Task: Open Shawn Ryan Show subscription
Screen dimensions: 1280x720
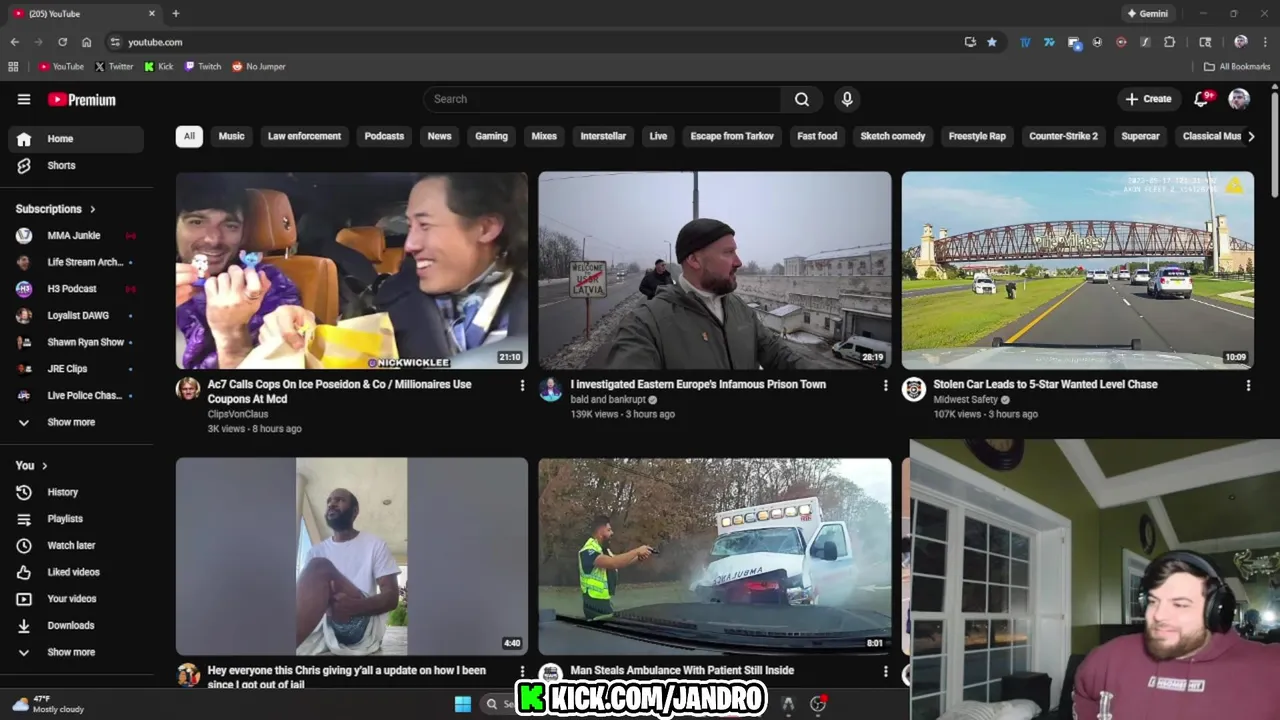Action: (76, 342)
